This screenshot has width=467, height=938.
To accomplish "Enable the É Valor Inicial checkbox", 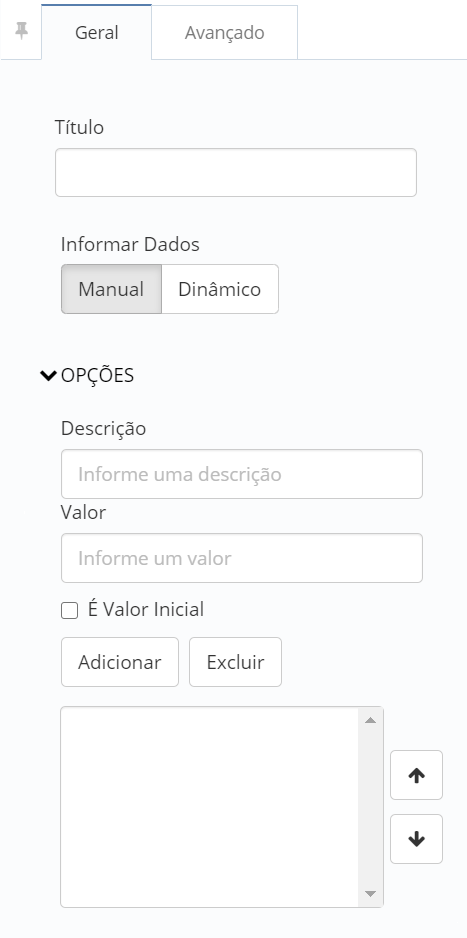I will tap(70, 611).
